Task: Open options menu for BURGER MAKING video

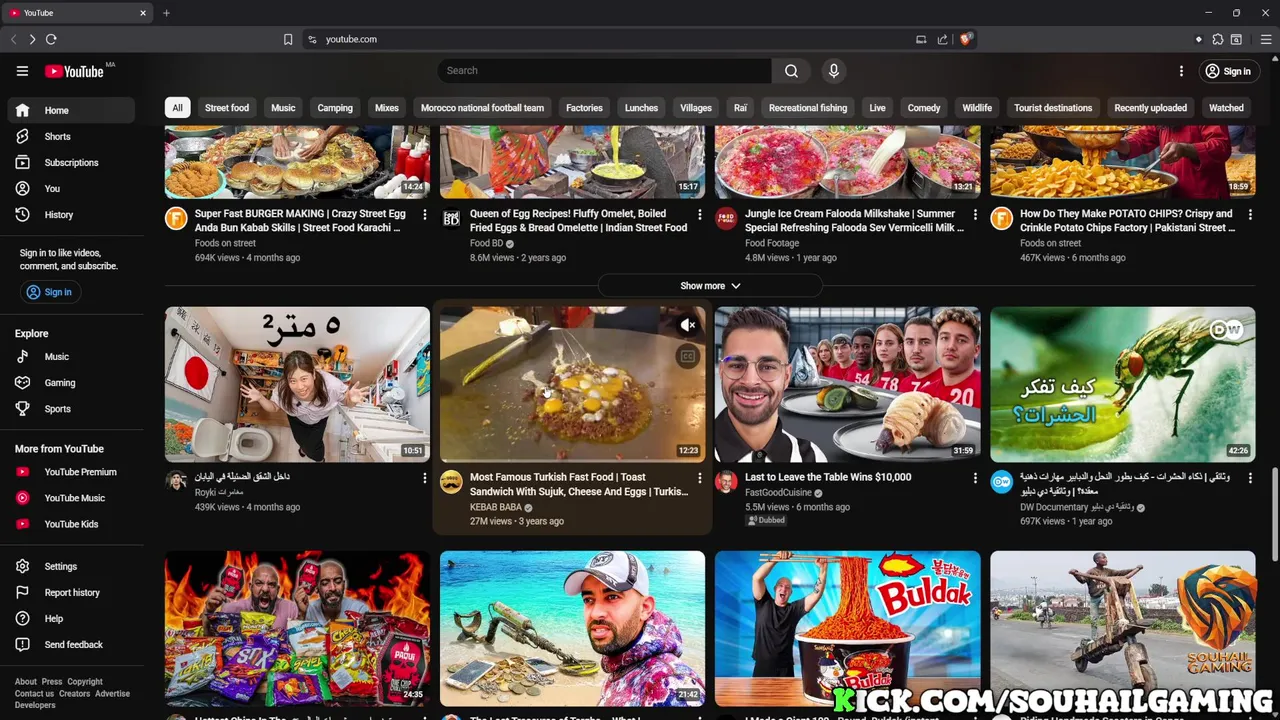Action: tap(424, 215)
